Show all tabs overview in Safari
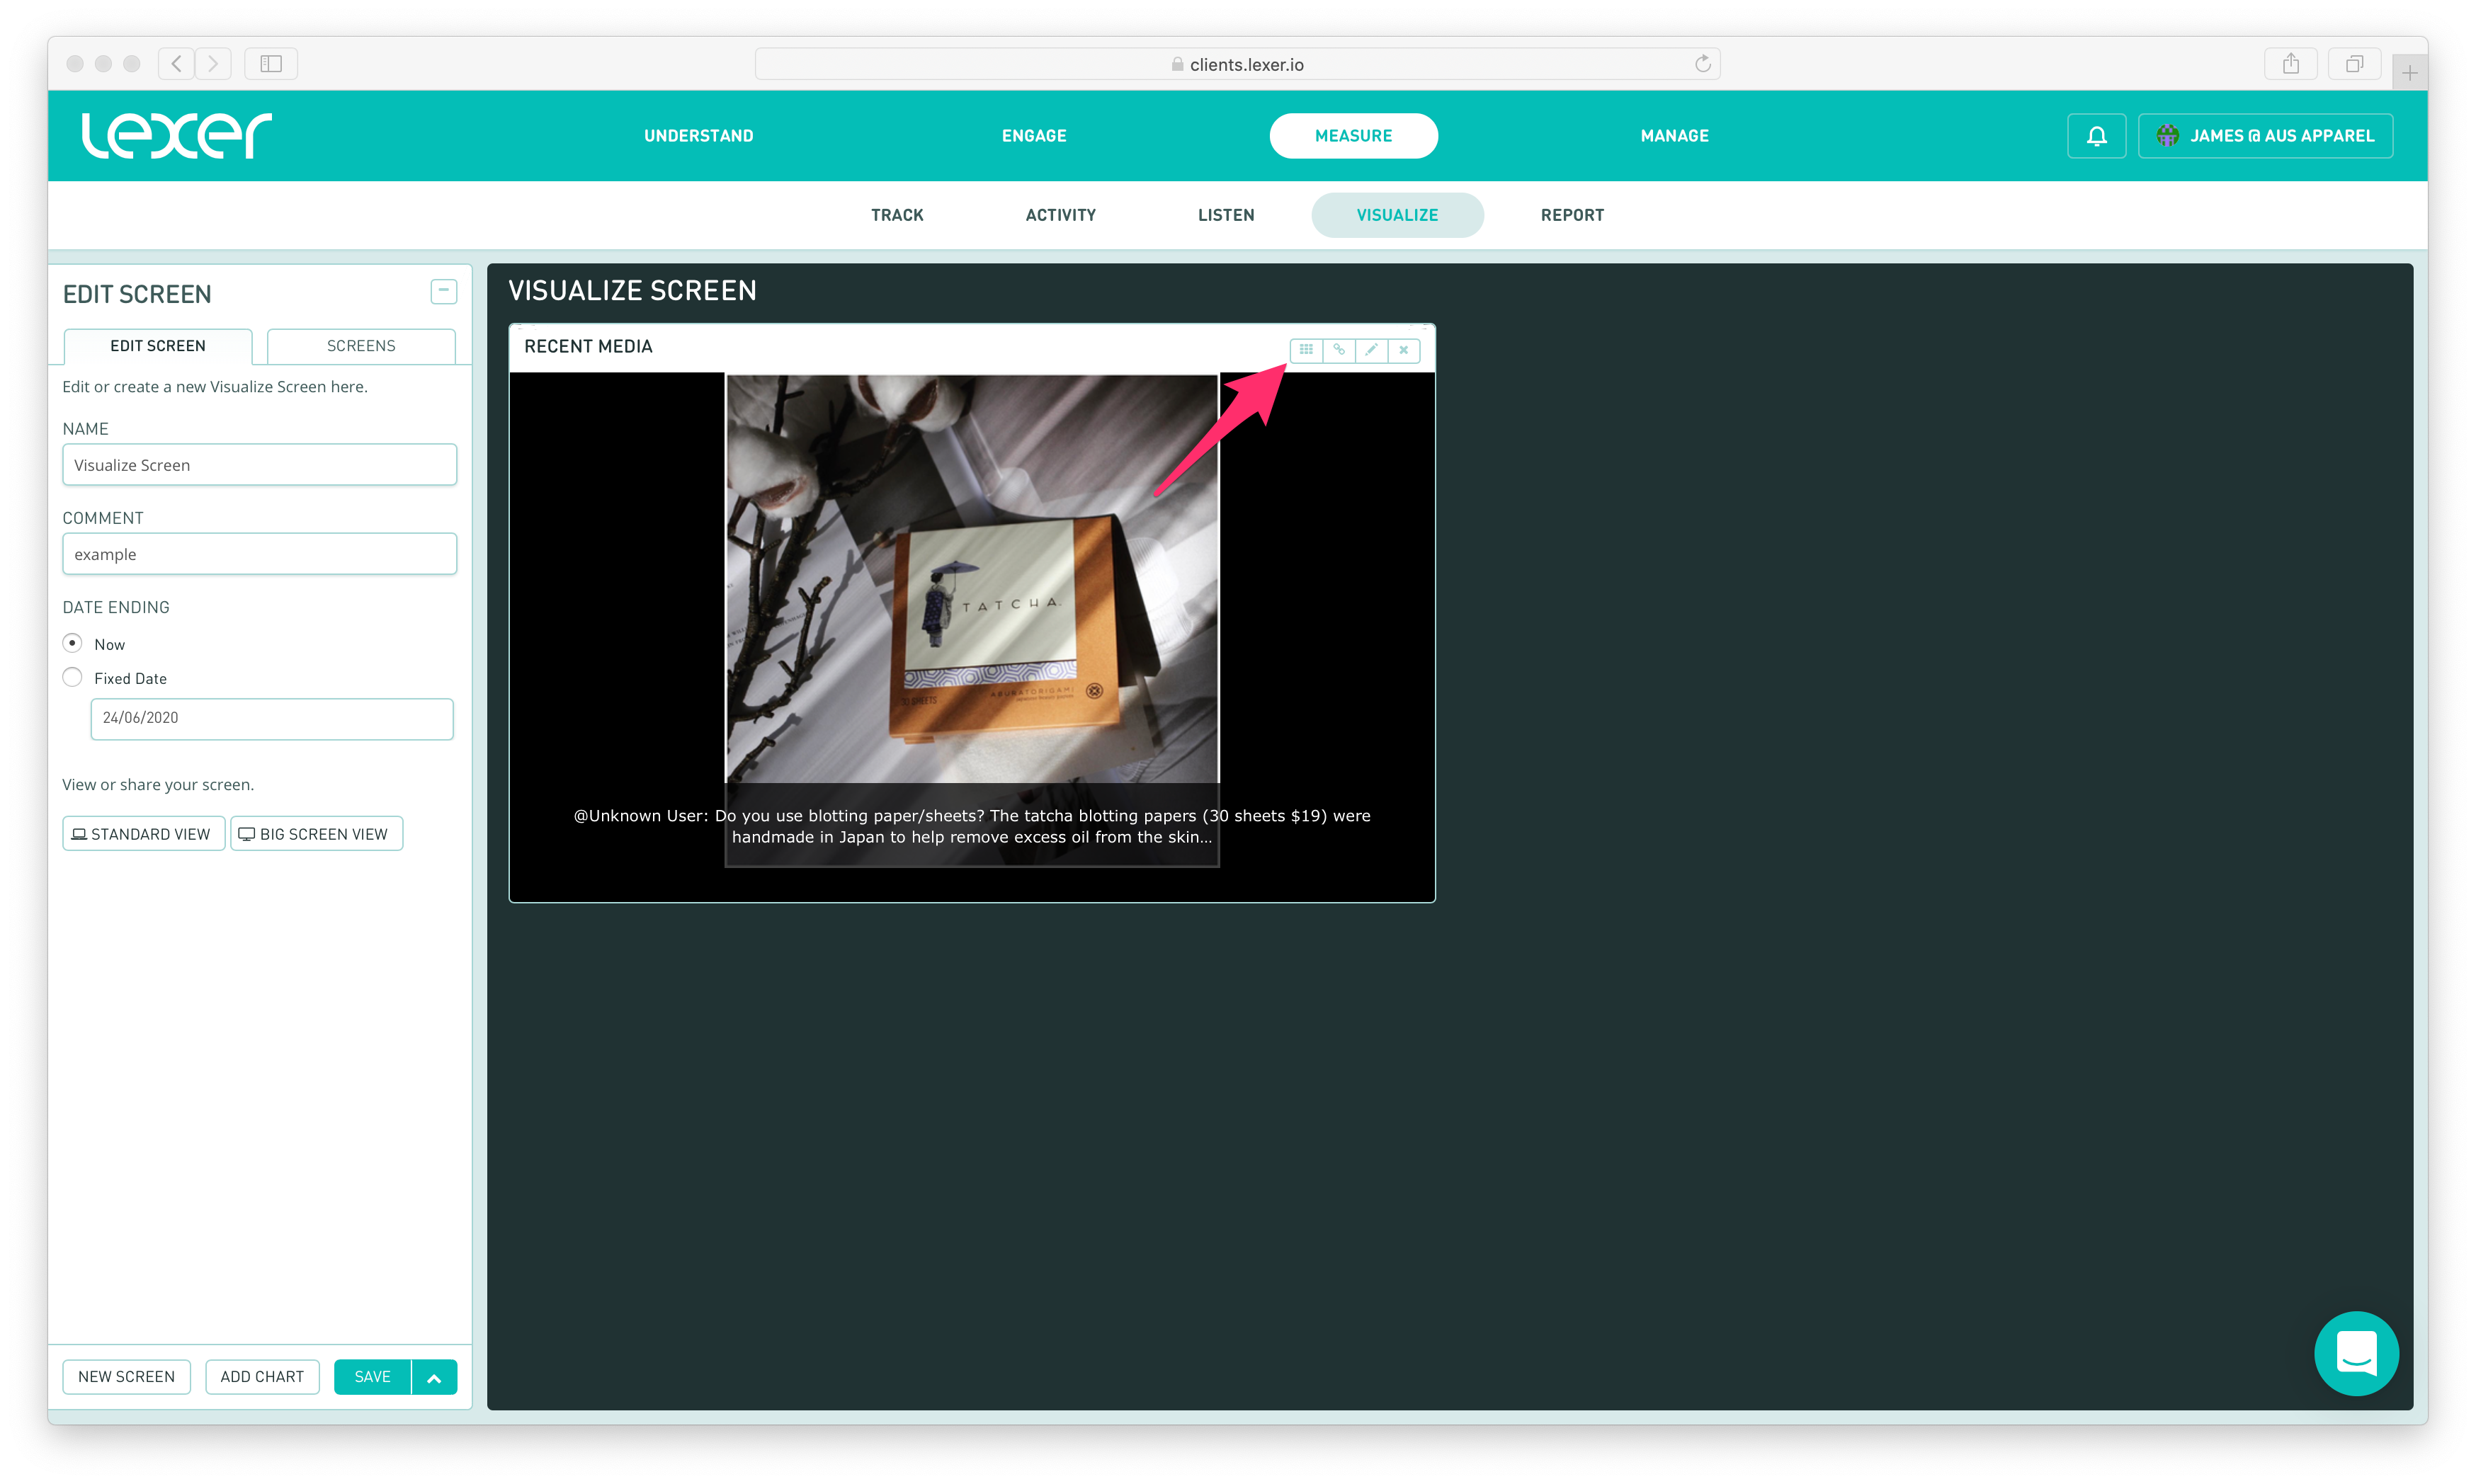 (2355, 64)
